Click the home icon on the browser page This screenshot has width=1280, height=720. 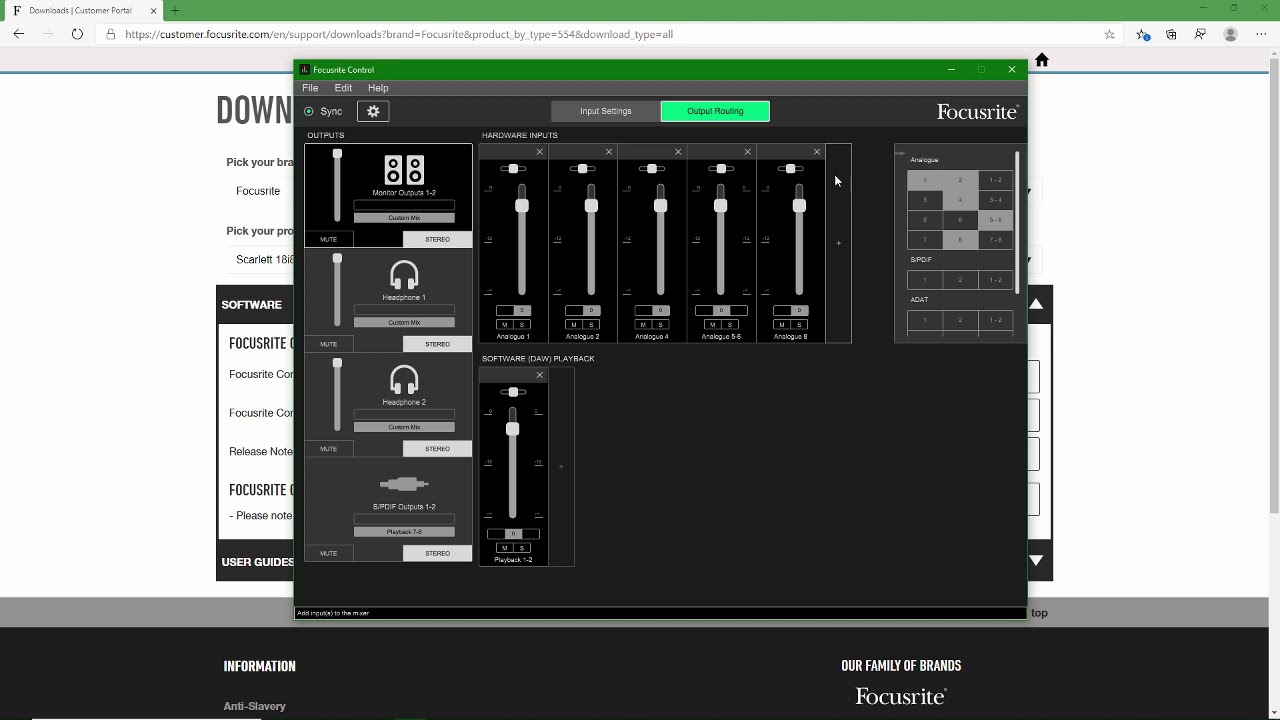pos(1042,60)
